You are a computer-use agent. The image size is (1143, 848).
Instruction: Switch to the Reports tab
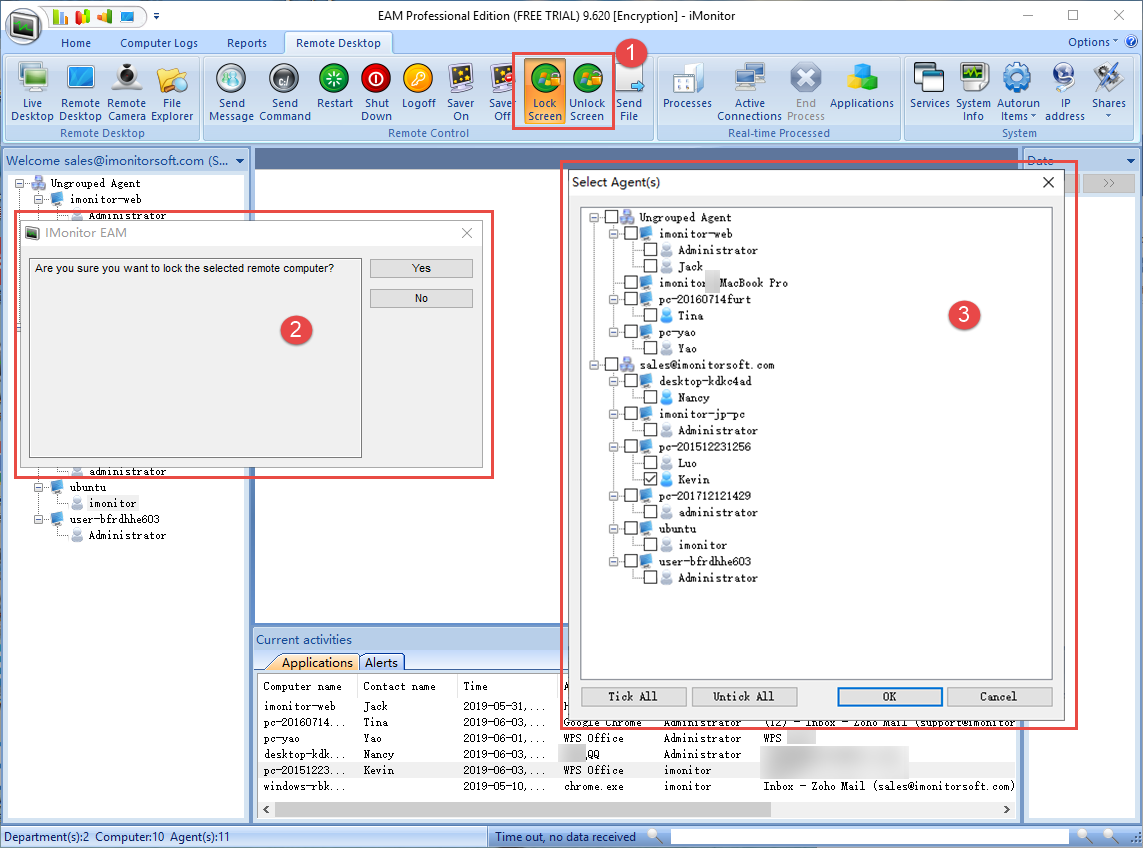pos(246,43)
